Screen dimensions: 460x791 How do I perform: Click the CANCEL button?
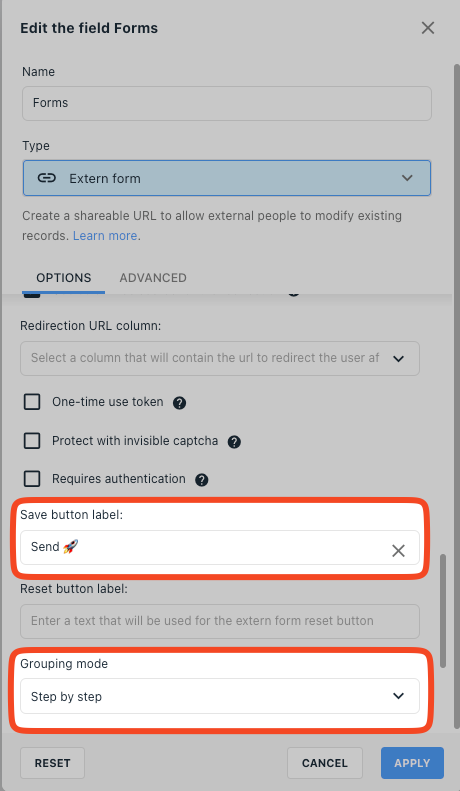click(x=325, y=763)
